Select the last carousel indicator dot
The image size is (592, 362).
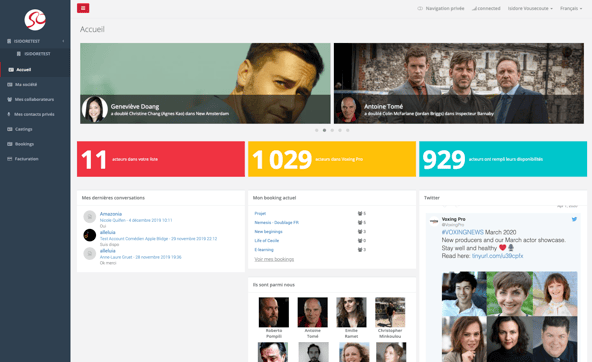348,130
